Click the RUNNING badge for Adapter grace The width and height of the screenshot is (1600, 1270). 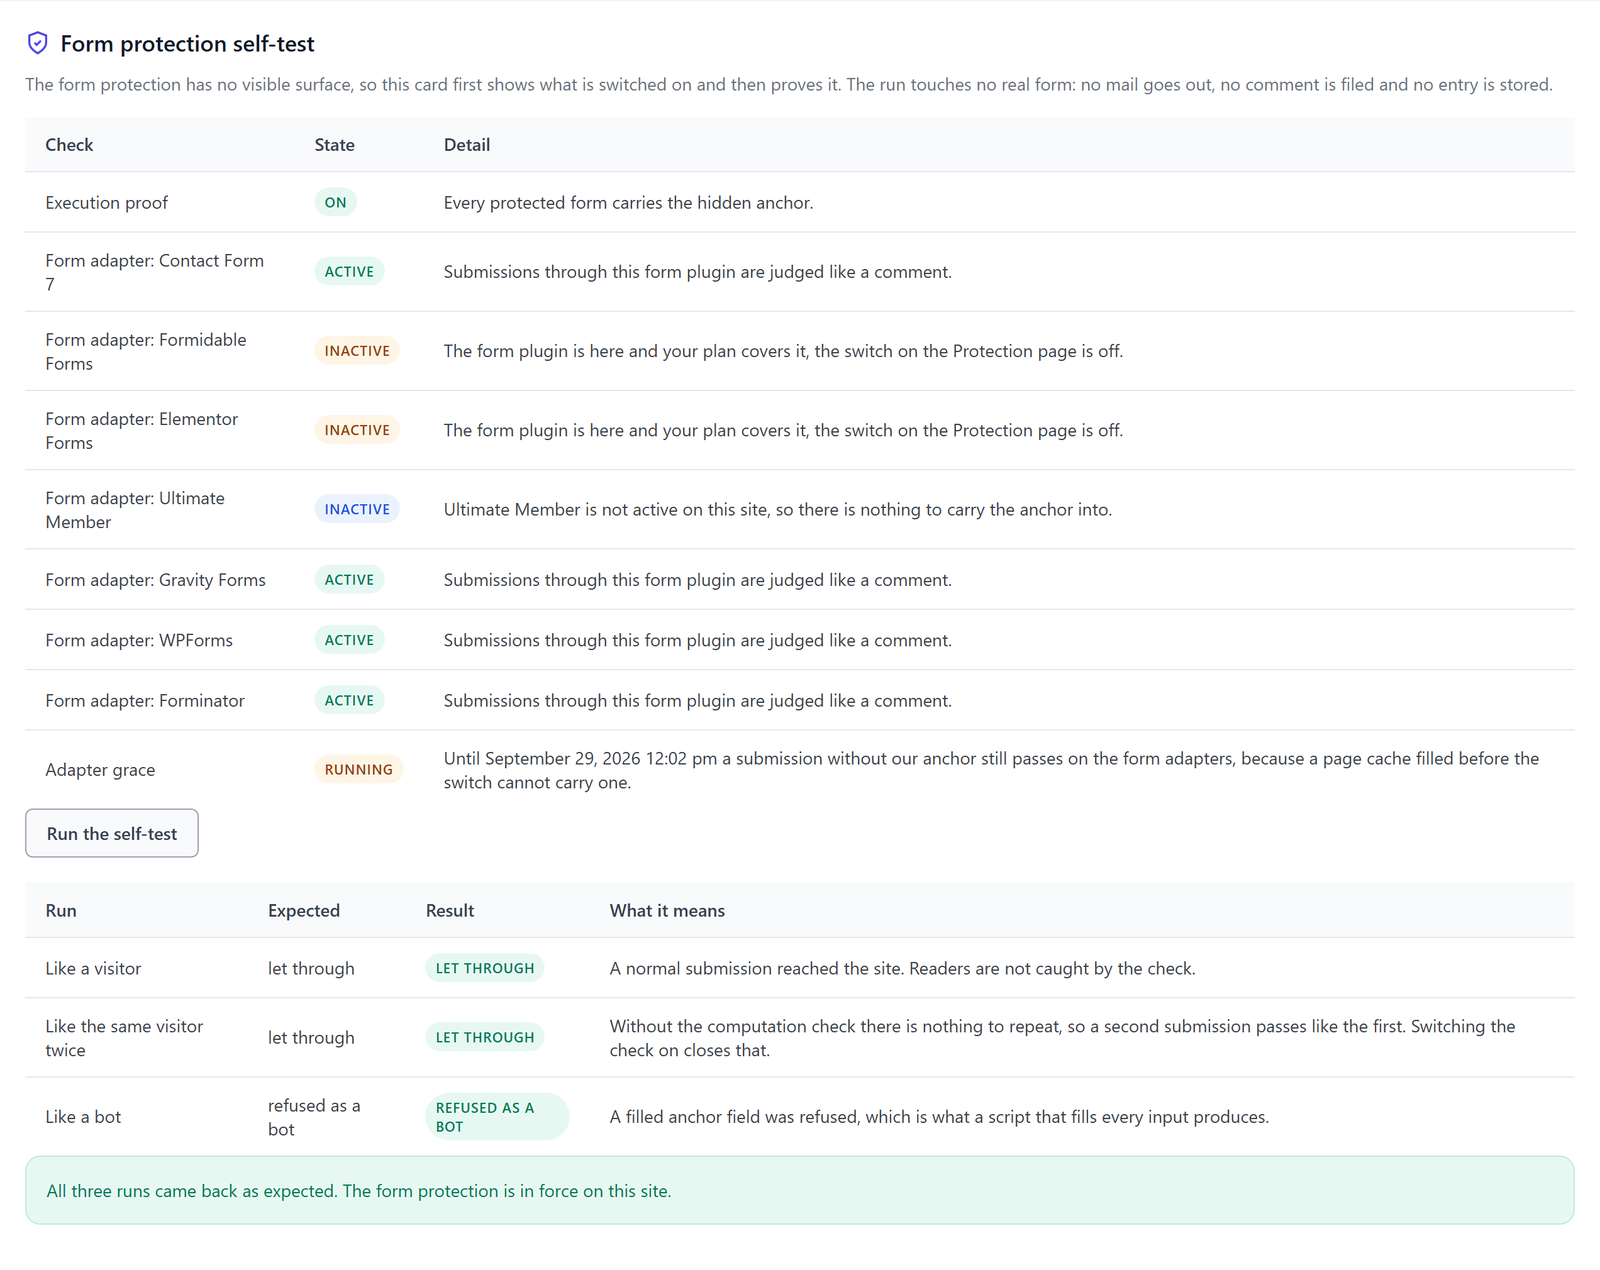click(358, 769)
